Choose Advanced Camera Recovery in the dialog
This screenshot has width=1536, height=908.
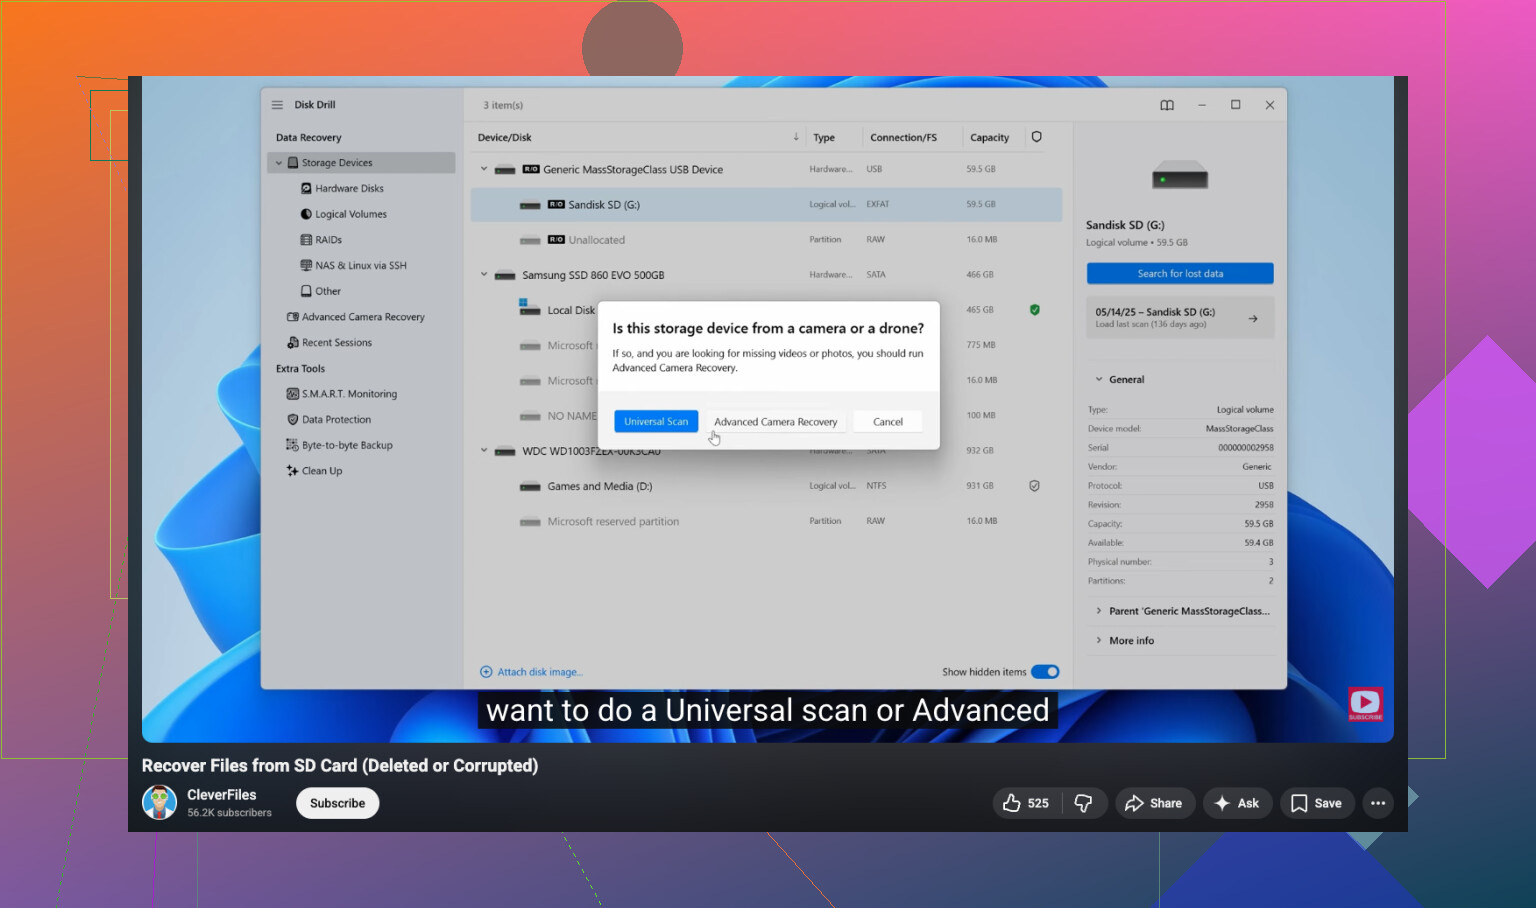(776, 422)
